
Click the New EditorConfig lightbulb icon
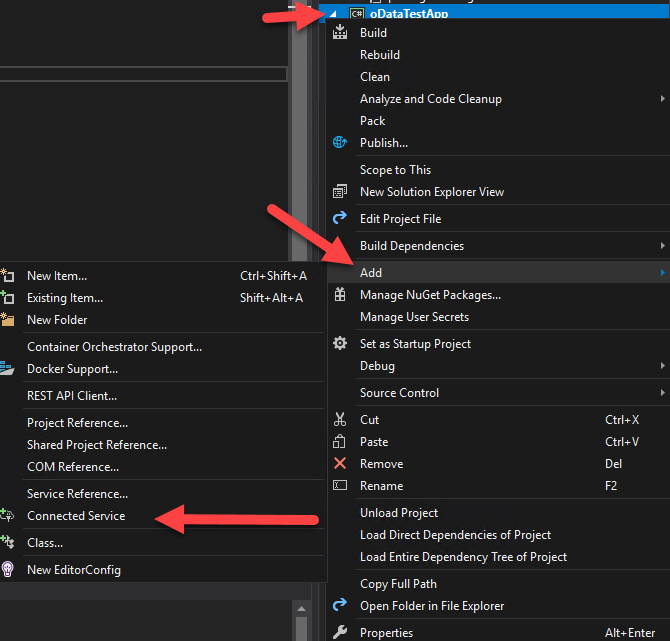[x=8, y=570]
